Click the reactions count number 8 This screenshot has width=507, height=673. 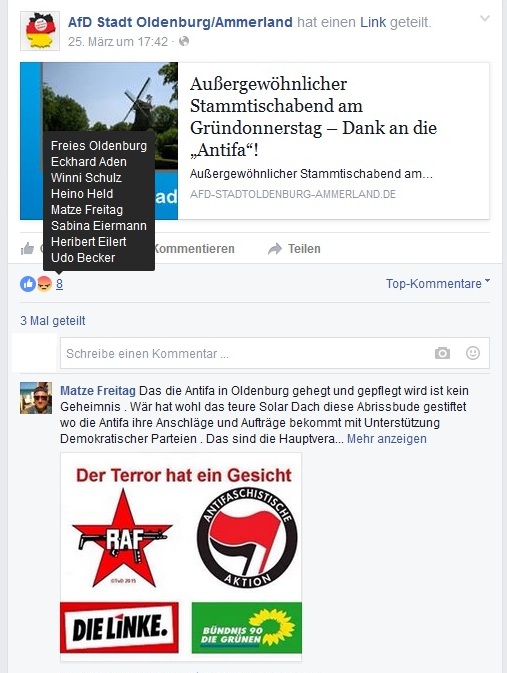(59, 284)
